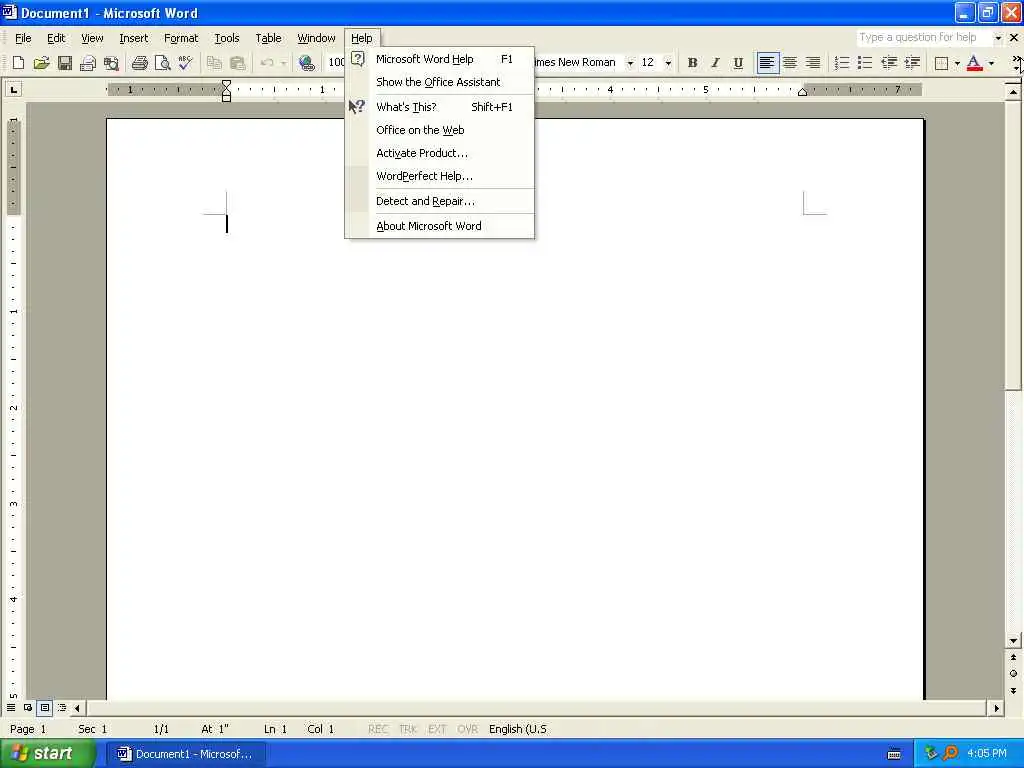Open the Format menu
This screenshot has width=1024, height=768.
pos(181,38)
